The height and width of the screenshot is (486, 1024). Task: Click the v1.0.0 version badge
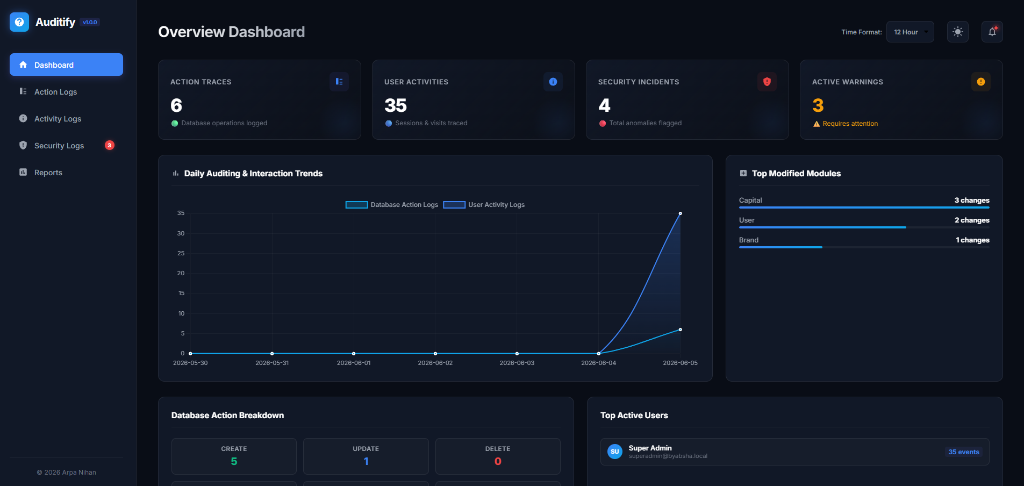coord(90,22)
